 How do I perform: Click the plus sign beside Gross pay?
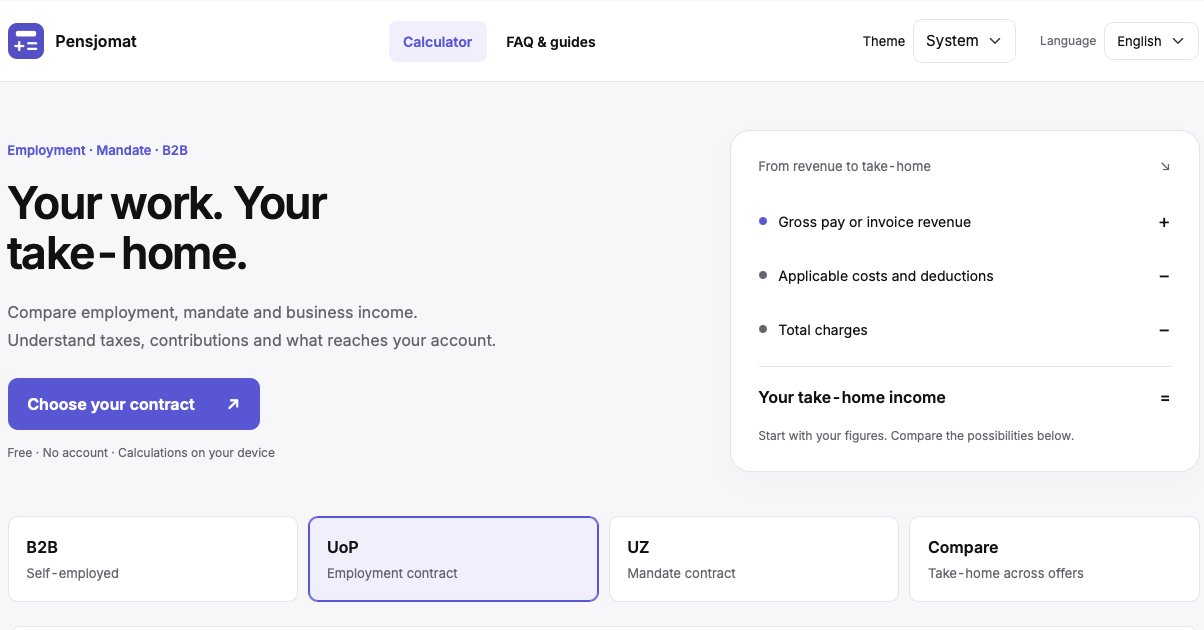(x=1164, y=222)
